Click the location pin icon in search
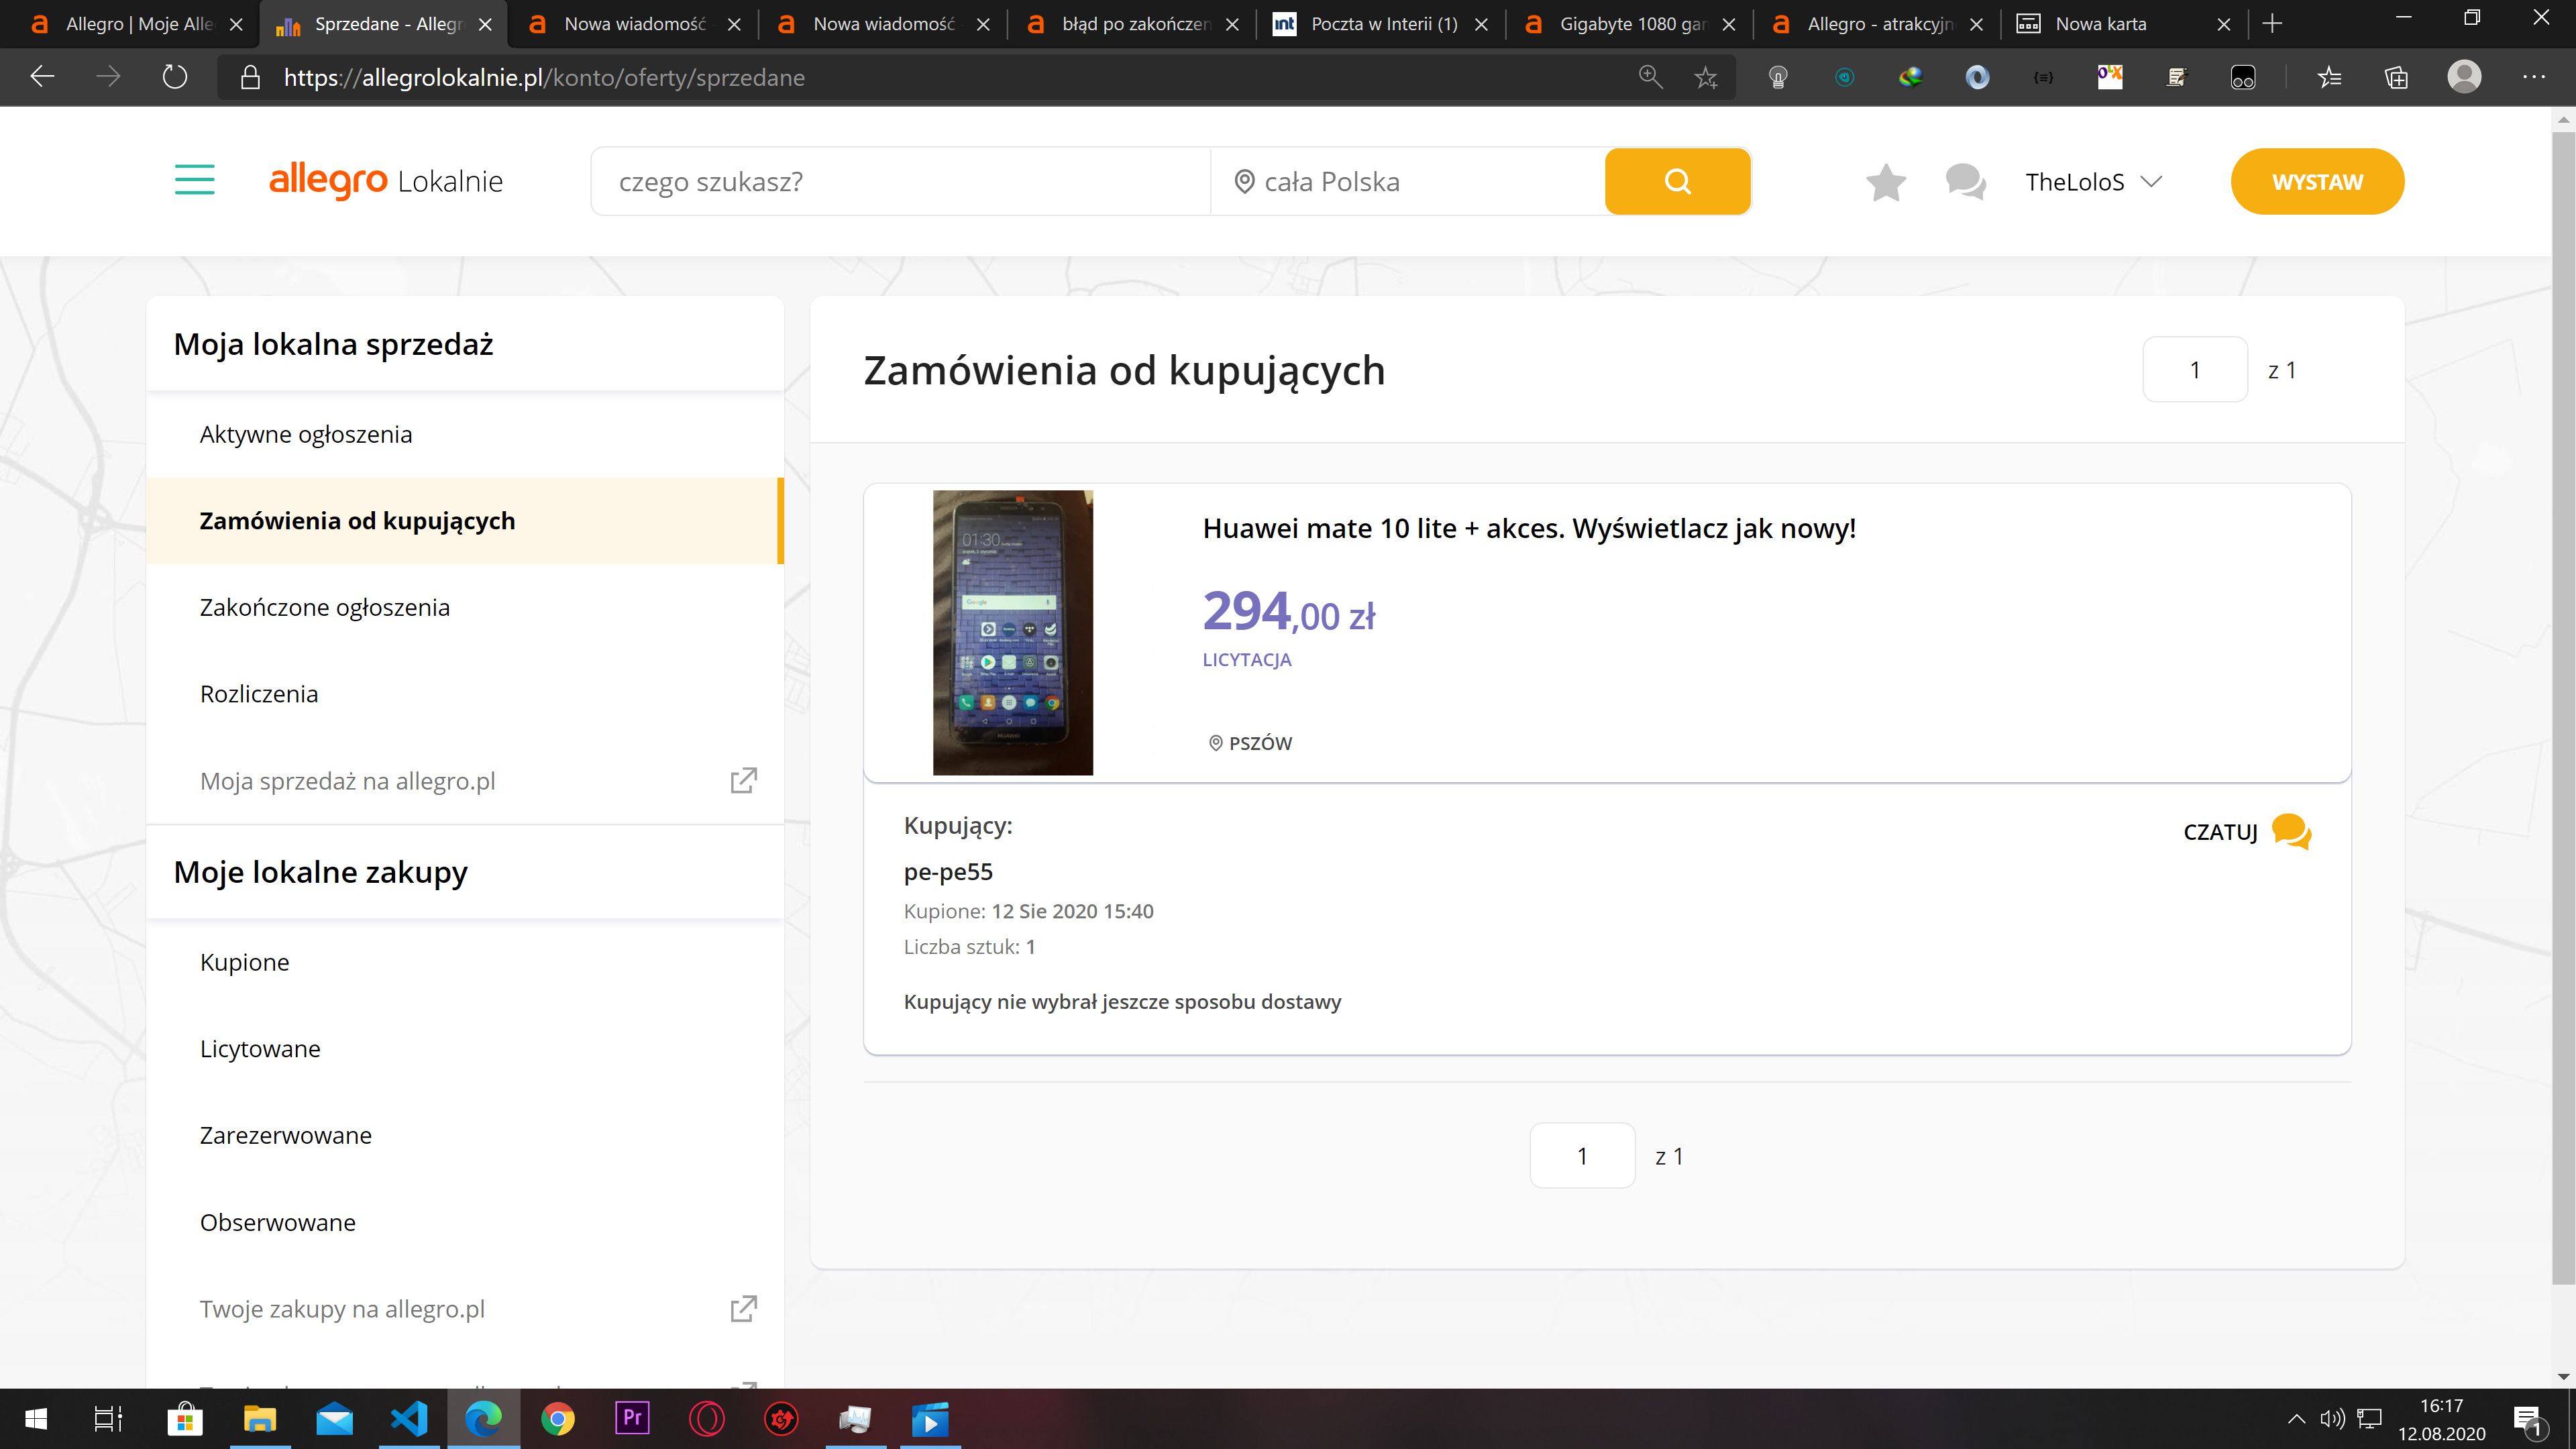 point(1244,182)
